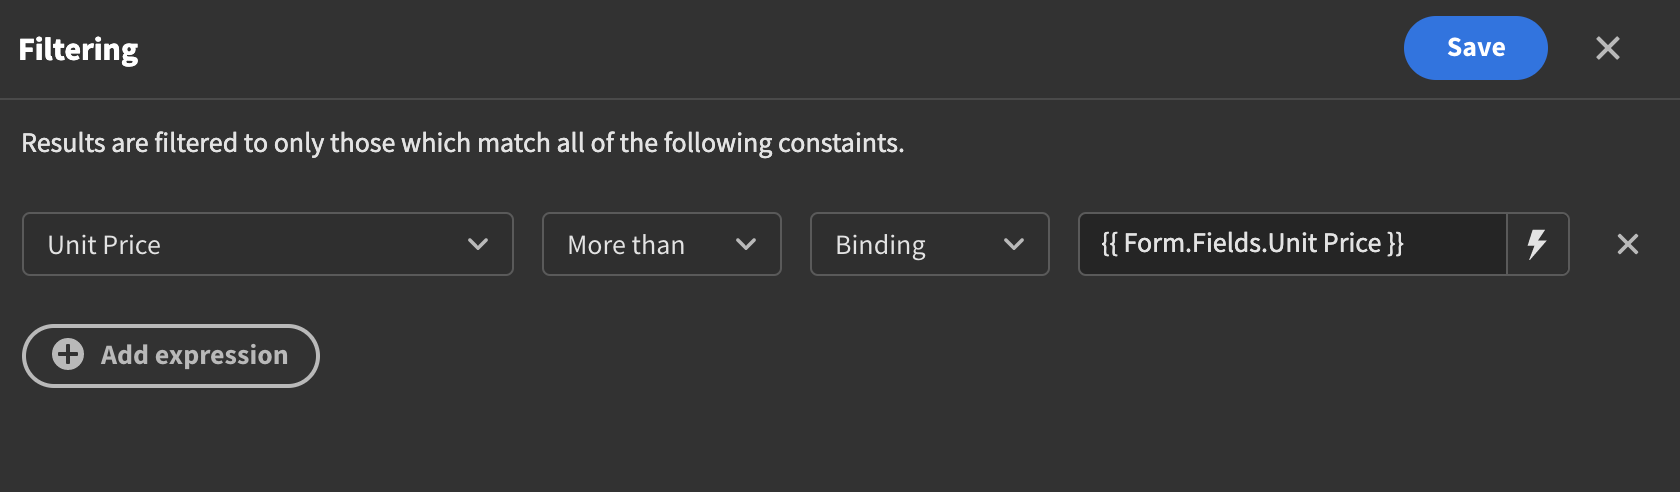Click the Add expression label text
Screen dimensions: 1680x492
(194, 355)
